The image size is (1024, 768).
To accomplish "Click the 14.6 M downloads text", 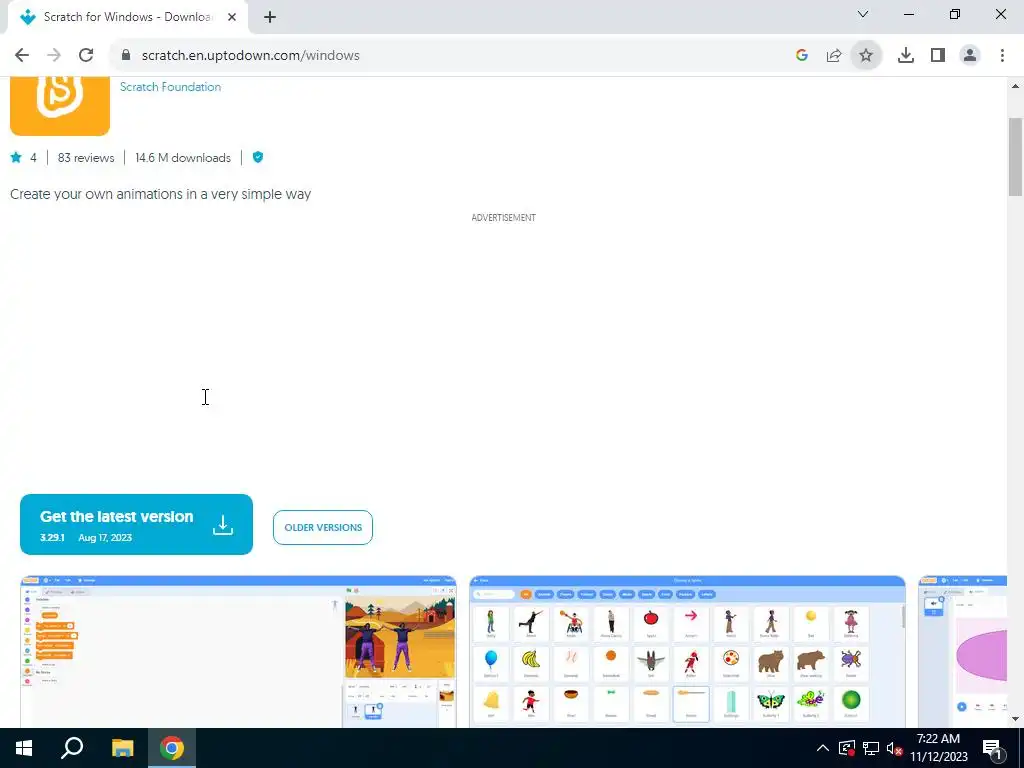I will point(183,158).
